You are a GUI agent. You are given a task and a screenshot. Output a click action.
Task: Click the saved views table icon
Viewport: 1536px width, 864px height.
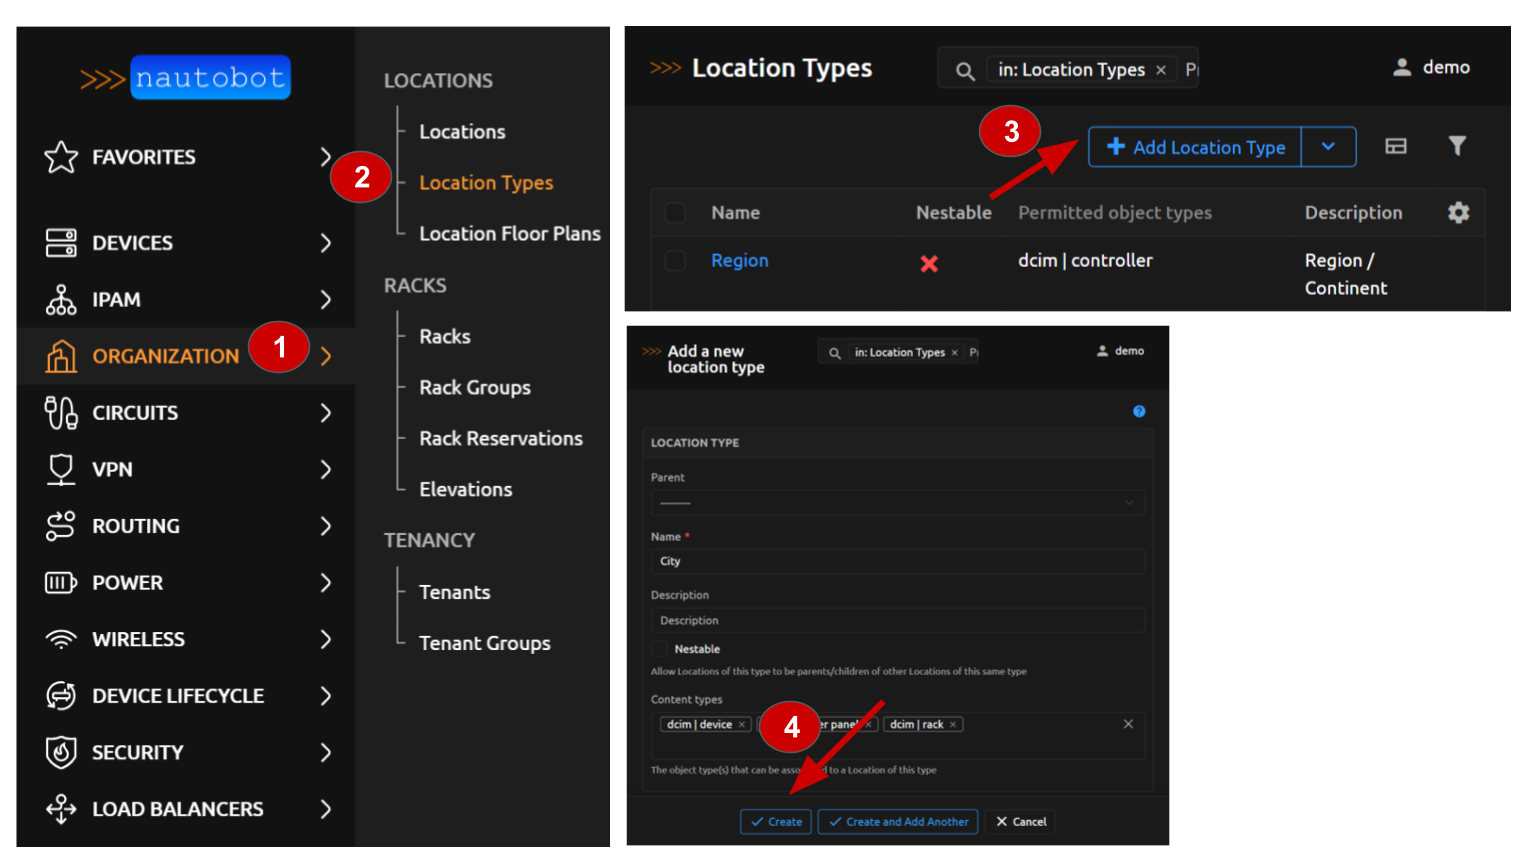(1396, 146)
